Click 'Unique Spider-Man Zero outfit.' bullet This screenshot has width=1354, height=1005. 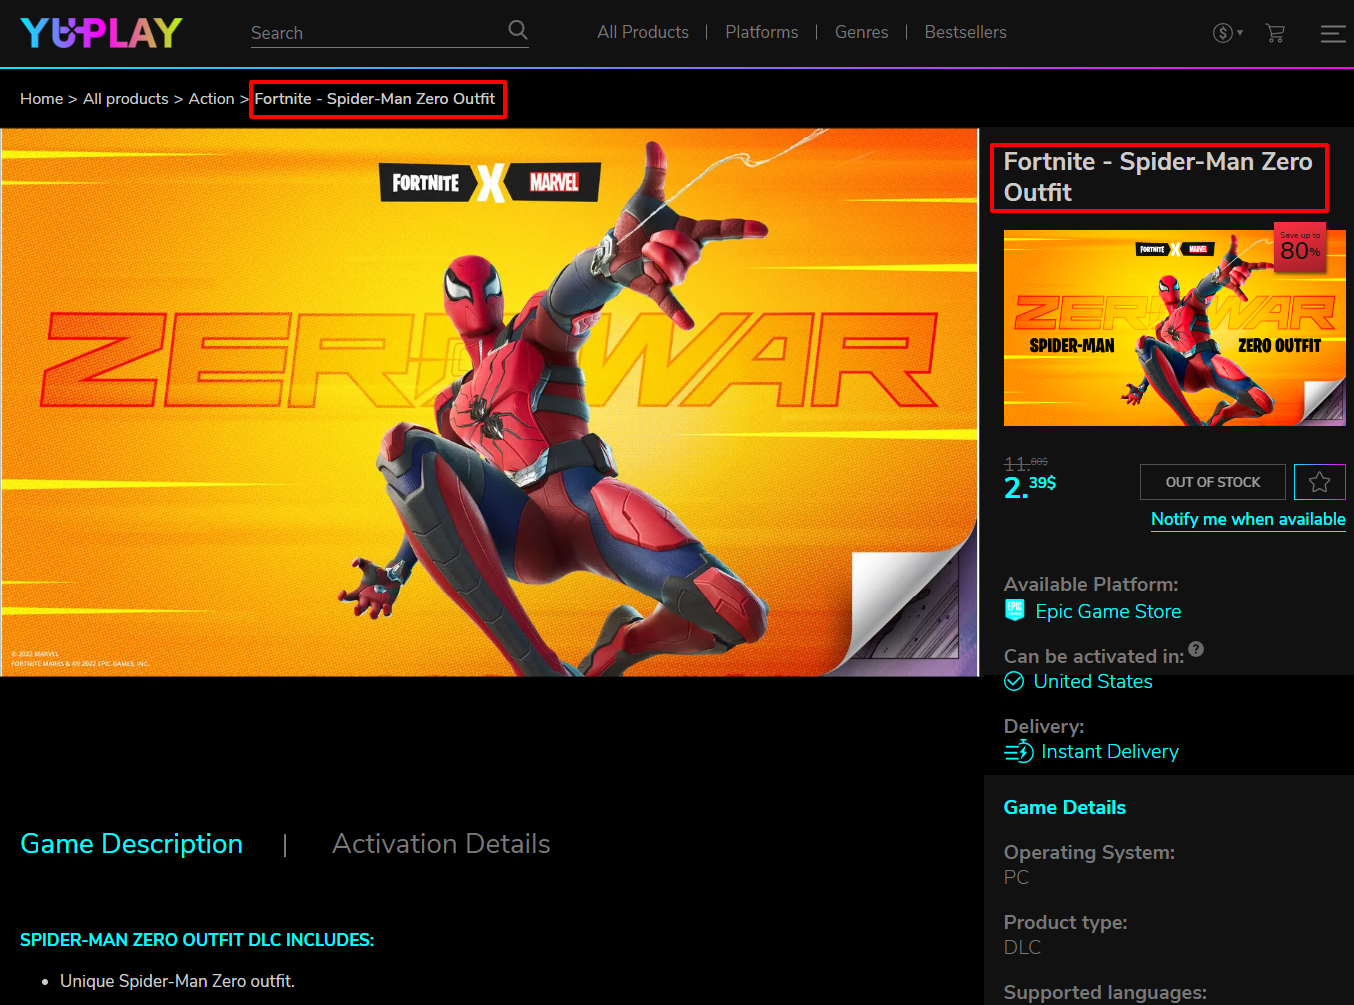177,981
